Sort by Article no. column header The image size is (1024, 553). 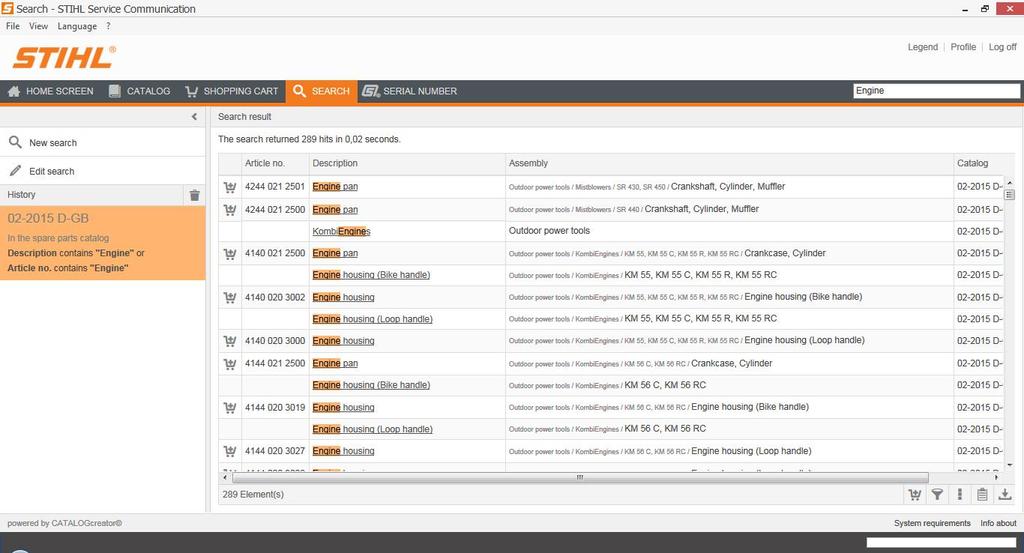point(275,163)
